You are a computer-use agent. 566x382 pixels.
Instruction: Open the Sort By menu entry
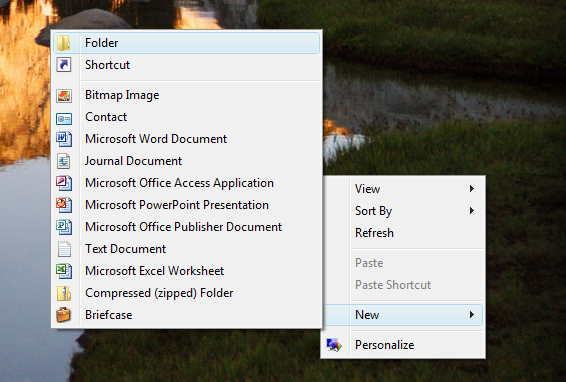click(403, 211)
